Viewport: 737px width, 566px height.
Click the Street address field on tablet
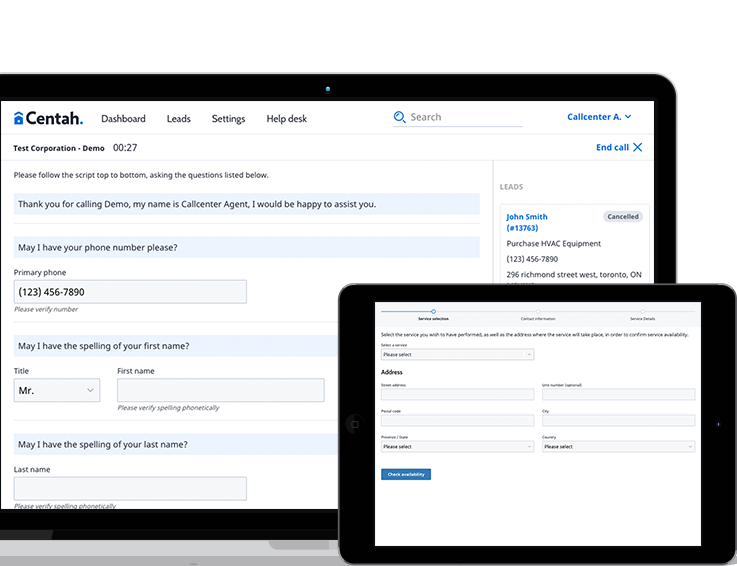coord(457,394)
